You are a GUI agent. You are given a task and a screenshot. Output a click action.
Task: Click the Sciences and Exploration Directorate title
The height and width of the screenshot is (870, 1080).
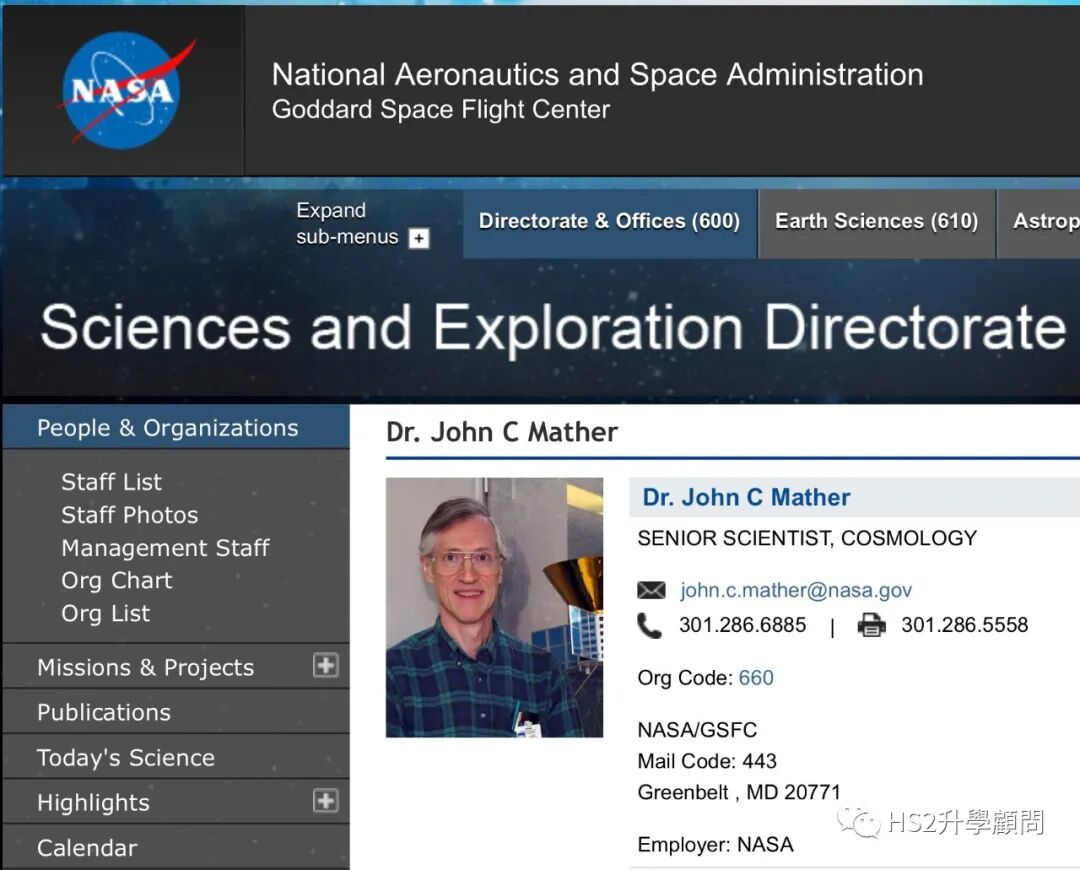click(553, 329)
